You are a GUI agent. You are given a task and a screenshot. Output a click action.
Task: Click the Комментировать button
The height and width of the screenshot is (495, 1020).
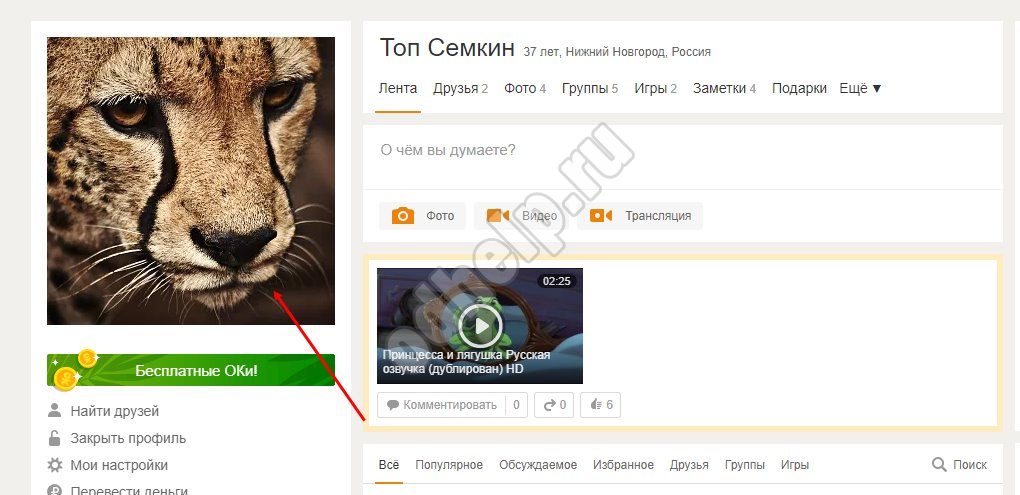(442, 405)
